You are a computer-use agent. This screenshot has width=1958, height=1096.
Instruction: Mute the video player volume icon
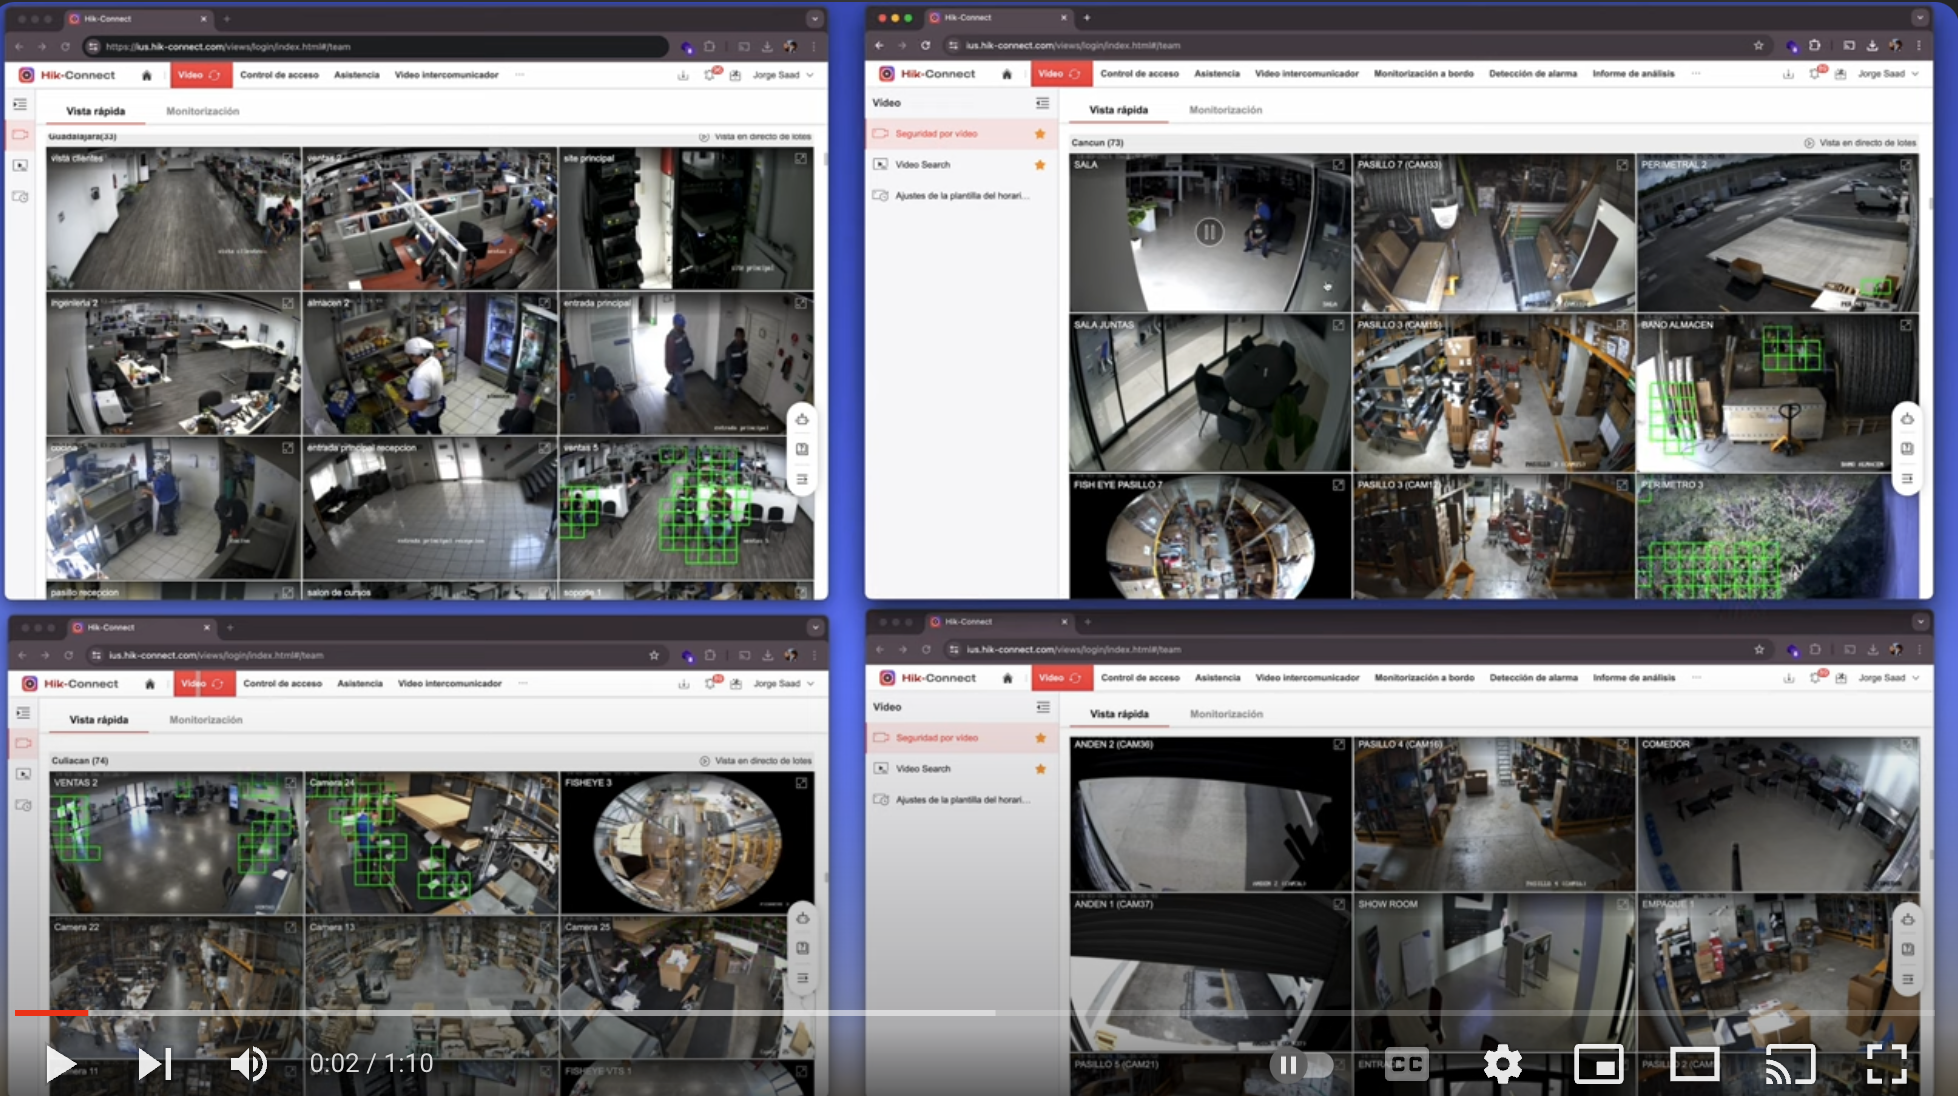click(x=248, y=1064)
